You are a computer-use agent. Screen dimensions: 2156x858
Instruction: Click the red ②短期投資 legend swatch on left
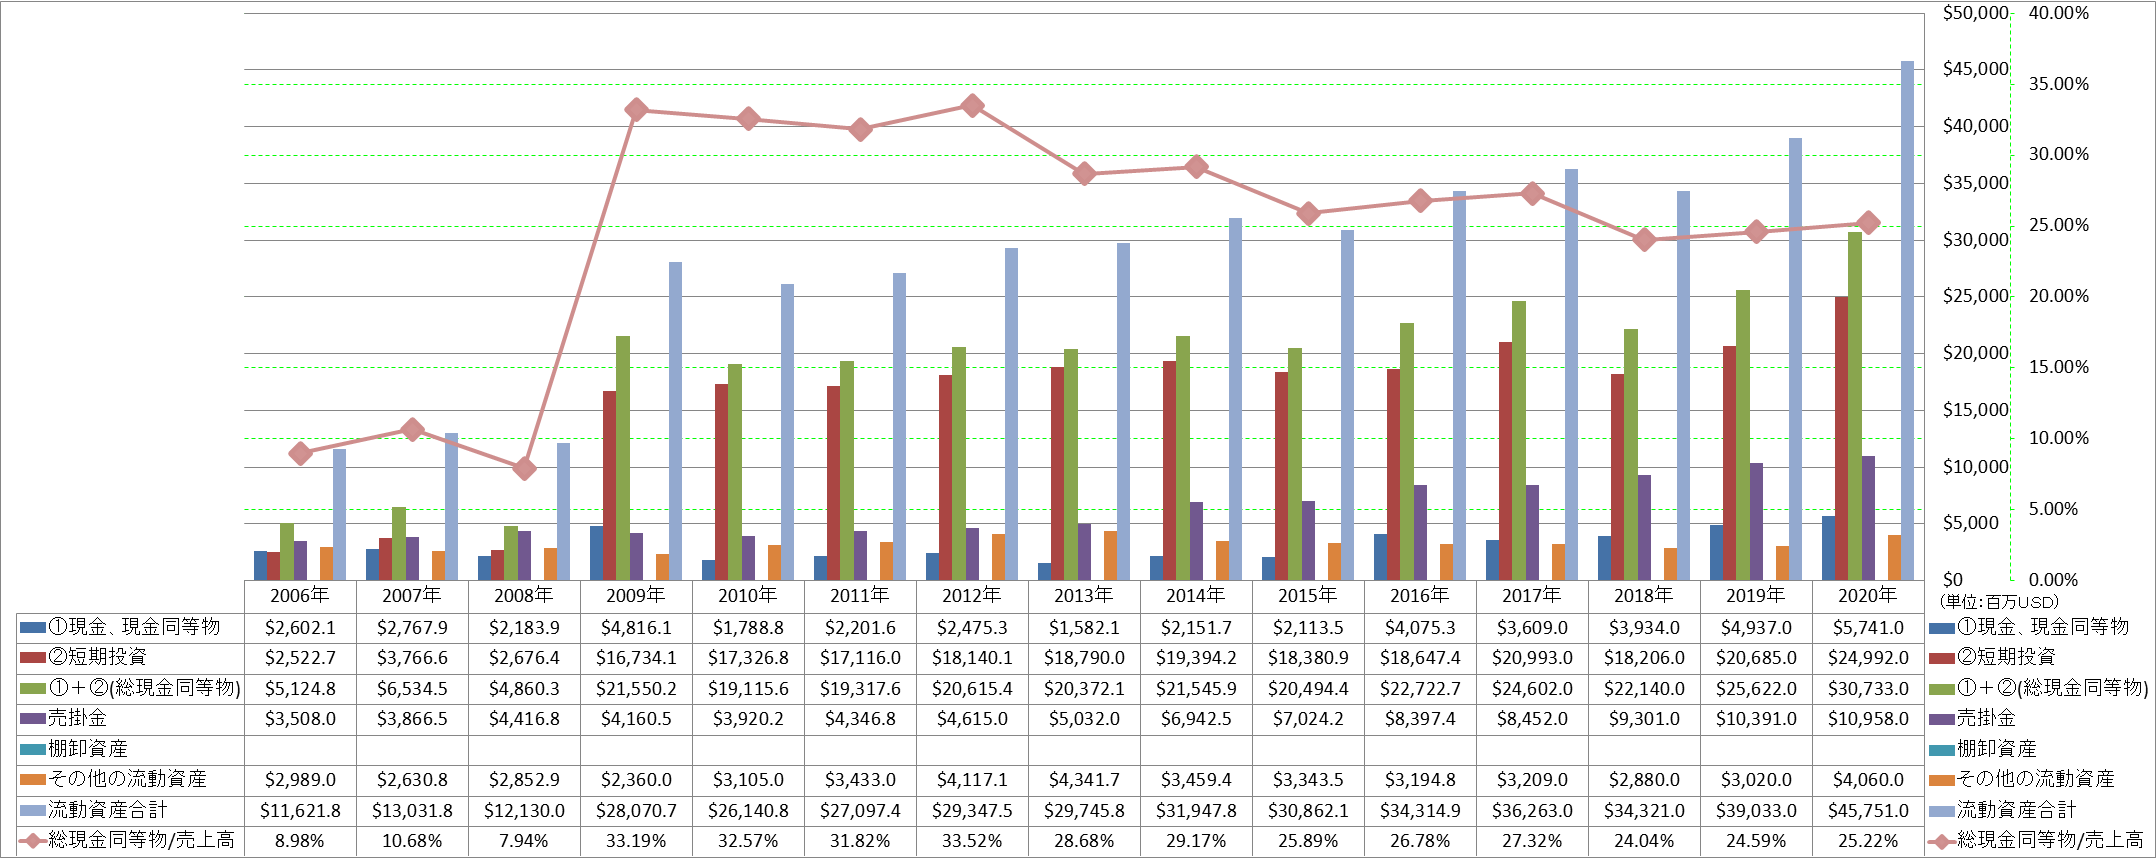pos(34,658)
